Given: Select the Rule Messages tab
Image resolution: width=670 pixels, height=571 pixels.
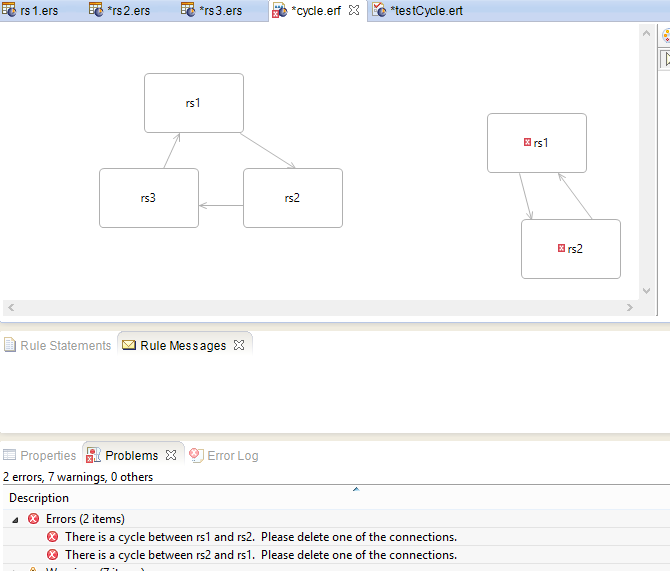Looking at the screenshot, I should [183, 345].
